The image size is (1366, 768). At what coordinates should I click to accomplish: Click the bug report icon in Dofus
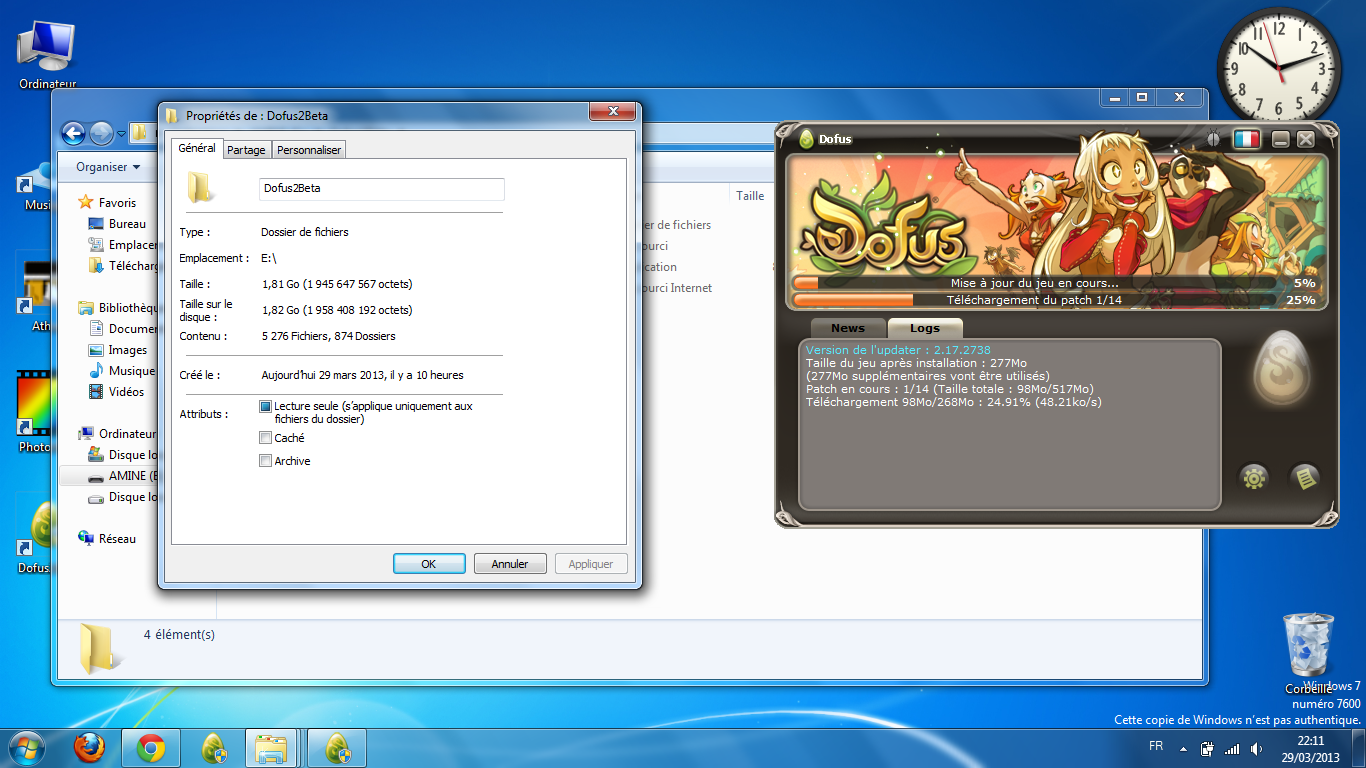(1213, 140)
